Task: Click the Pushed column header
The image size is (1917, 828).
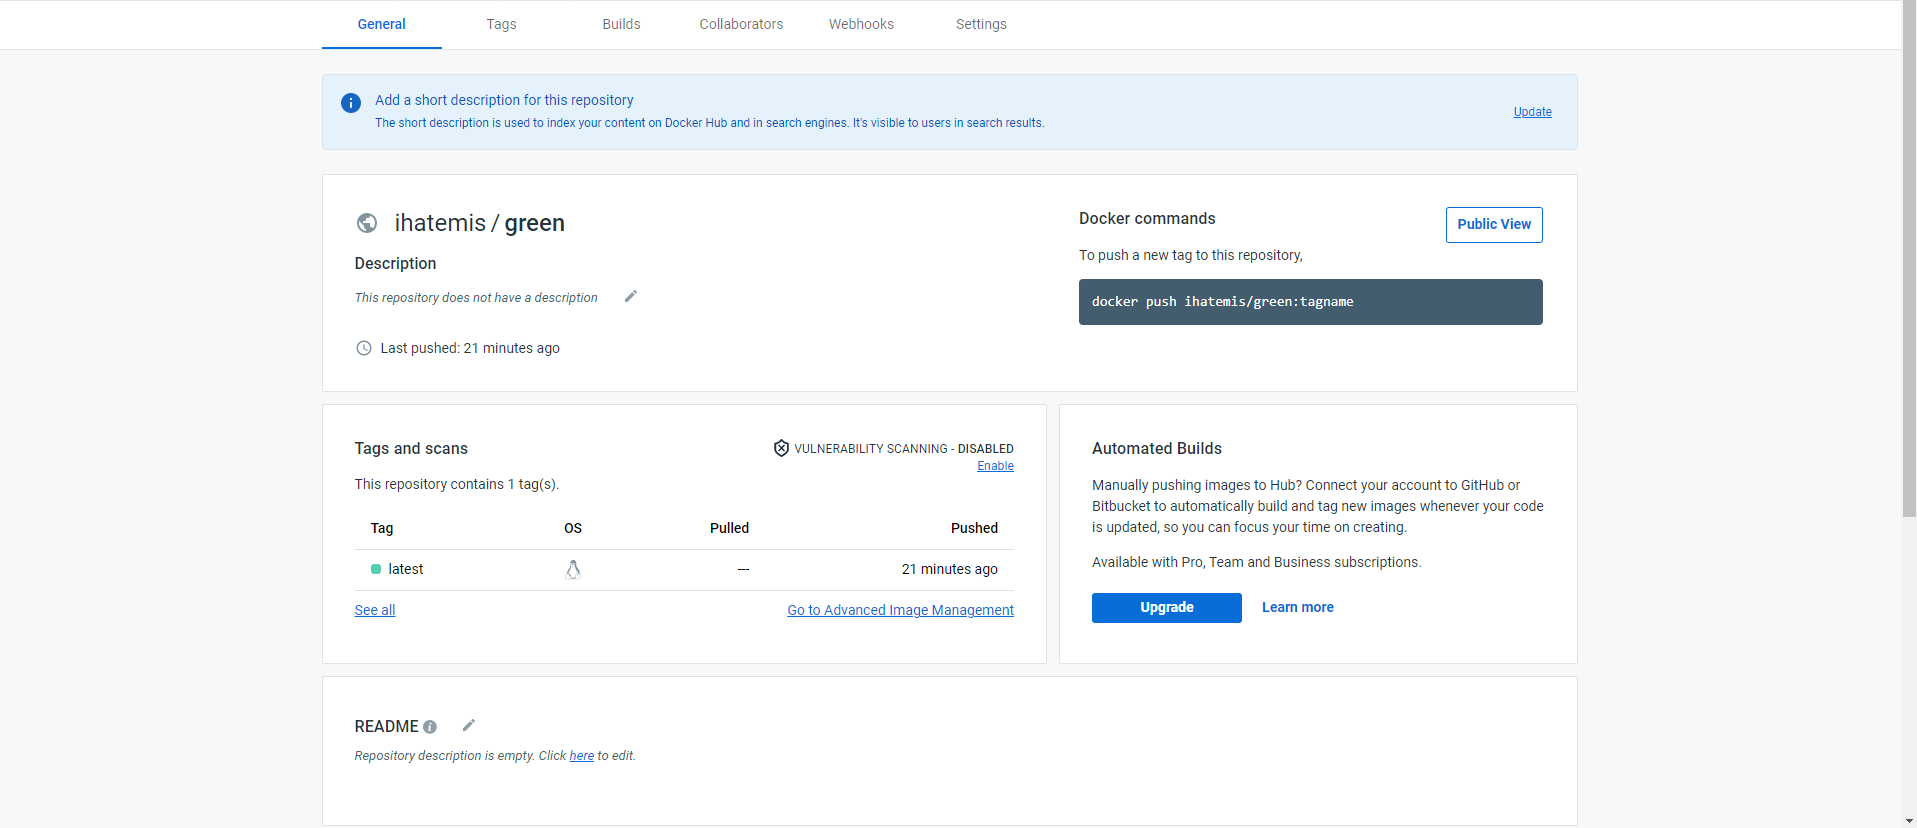Action: pyautogui.click(x=974, y=528)
